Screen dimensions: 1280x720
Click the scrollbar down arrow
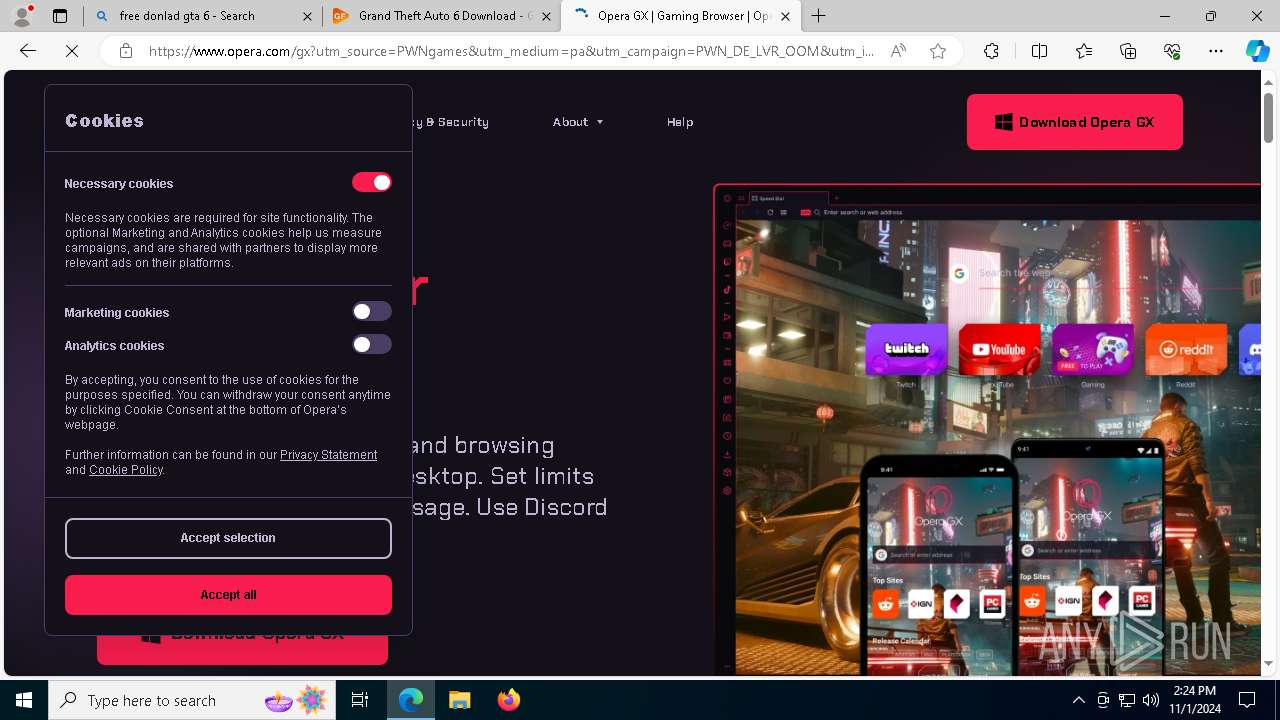coord(1269,663)
